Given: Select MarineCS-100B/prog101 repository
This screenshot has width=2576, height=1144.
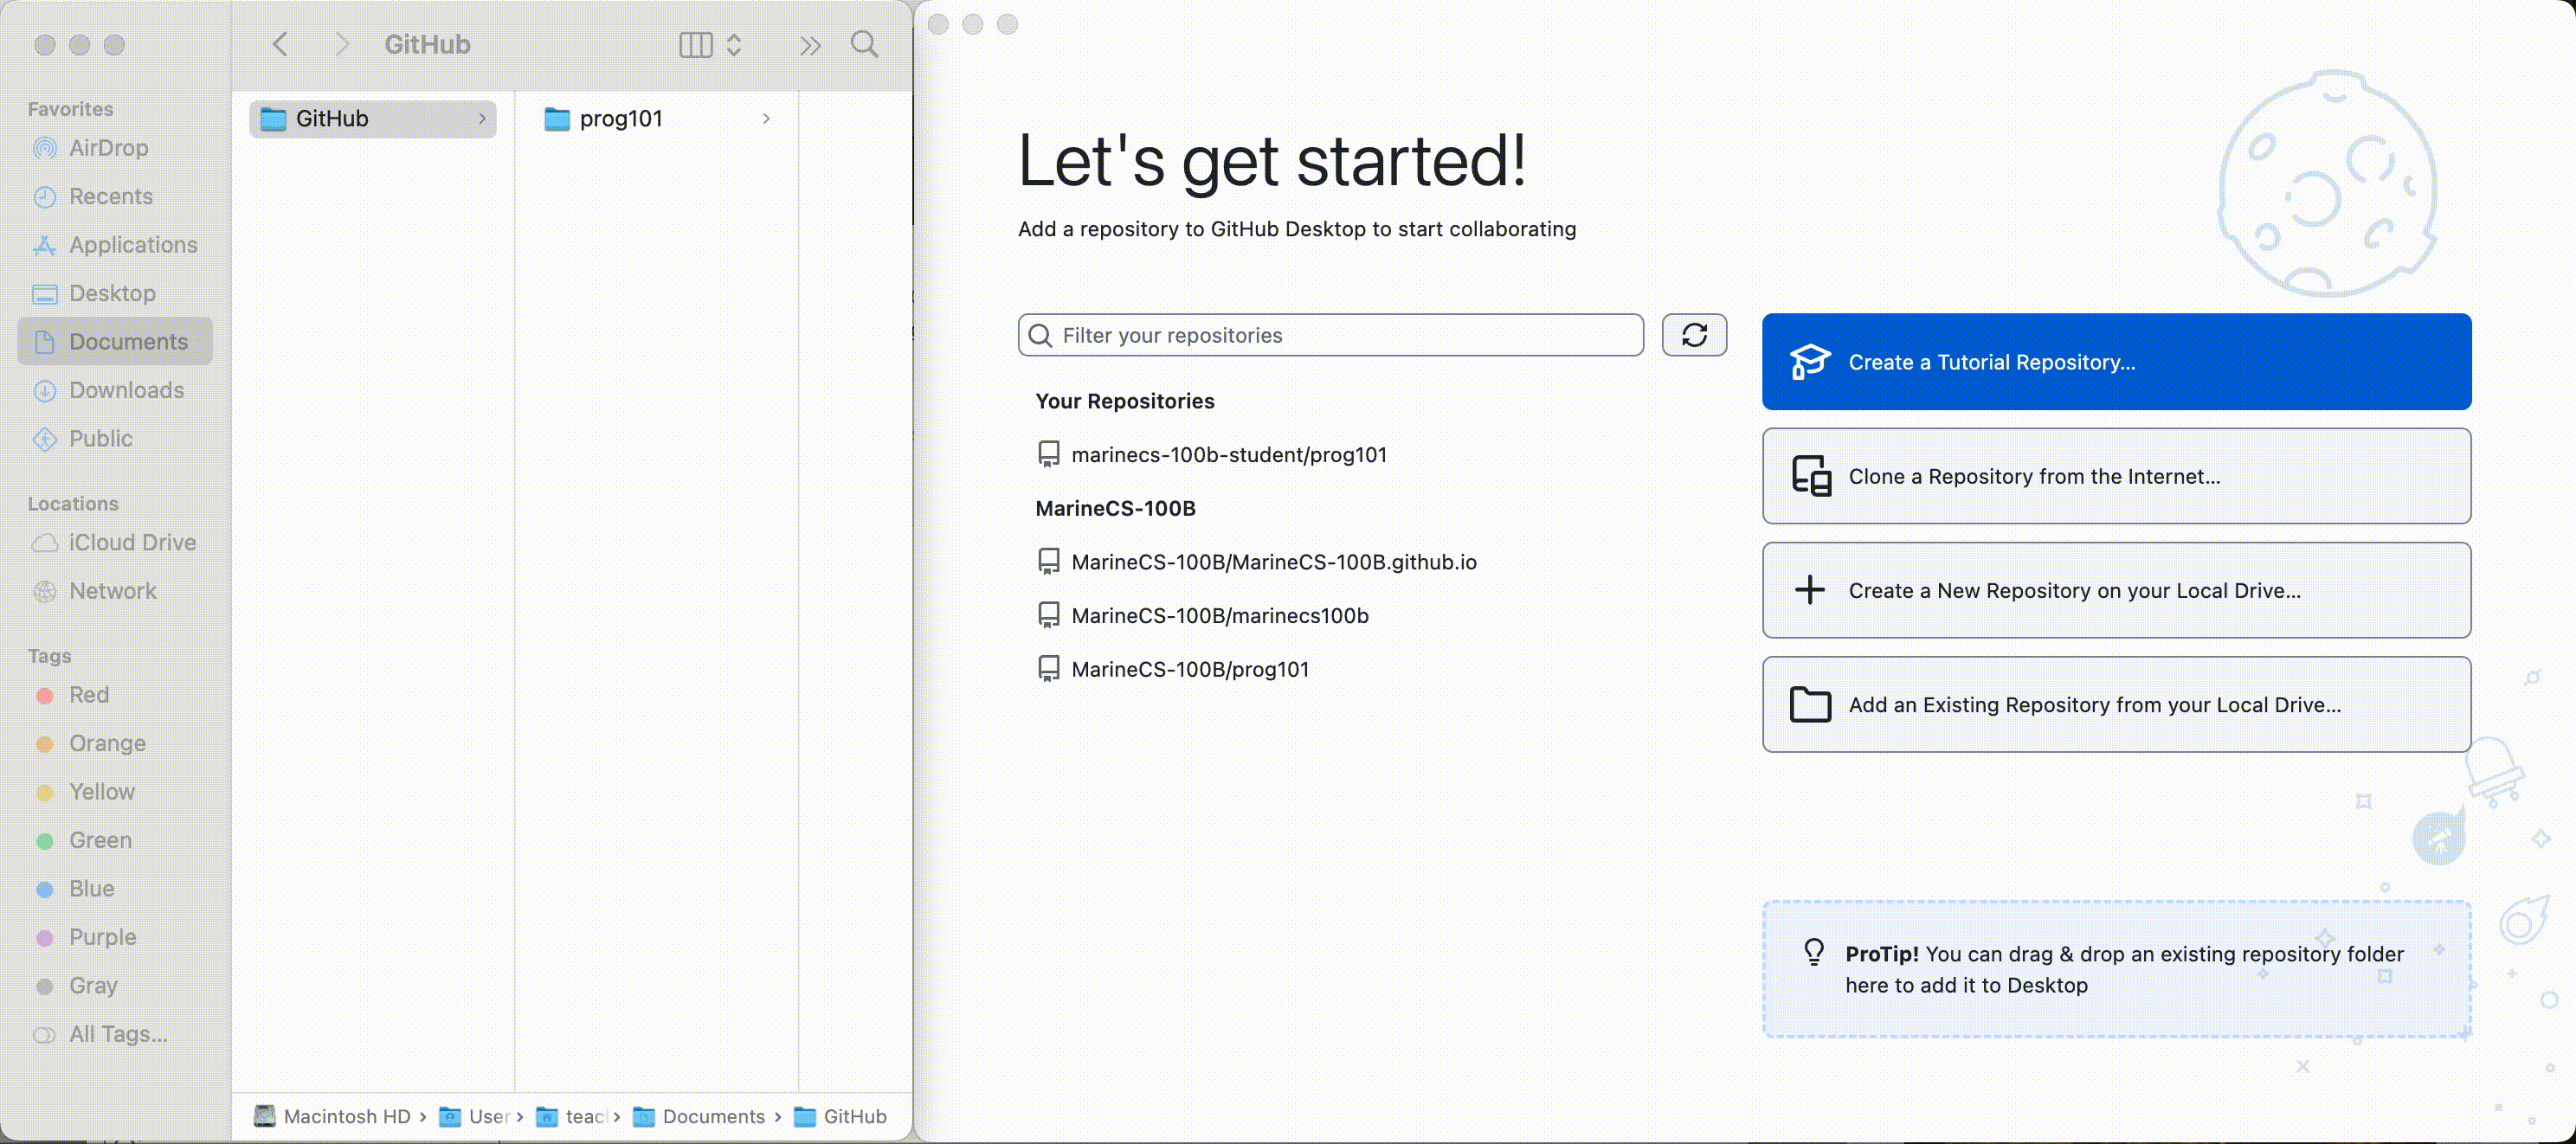Looking at the screenshot, I should 1173,670.
